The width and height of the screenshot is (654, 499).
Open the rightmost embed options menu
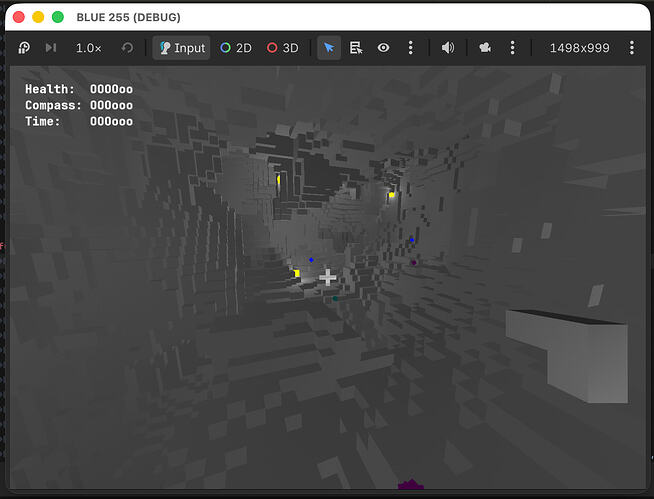(x=632, y=48)
